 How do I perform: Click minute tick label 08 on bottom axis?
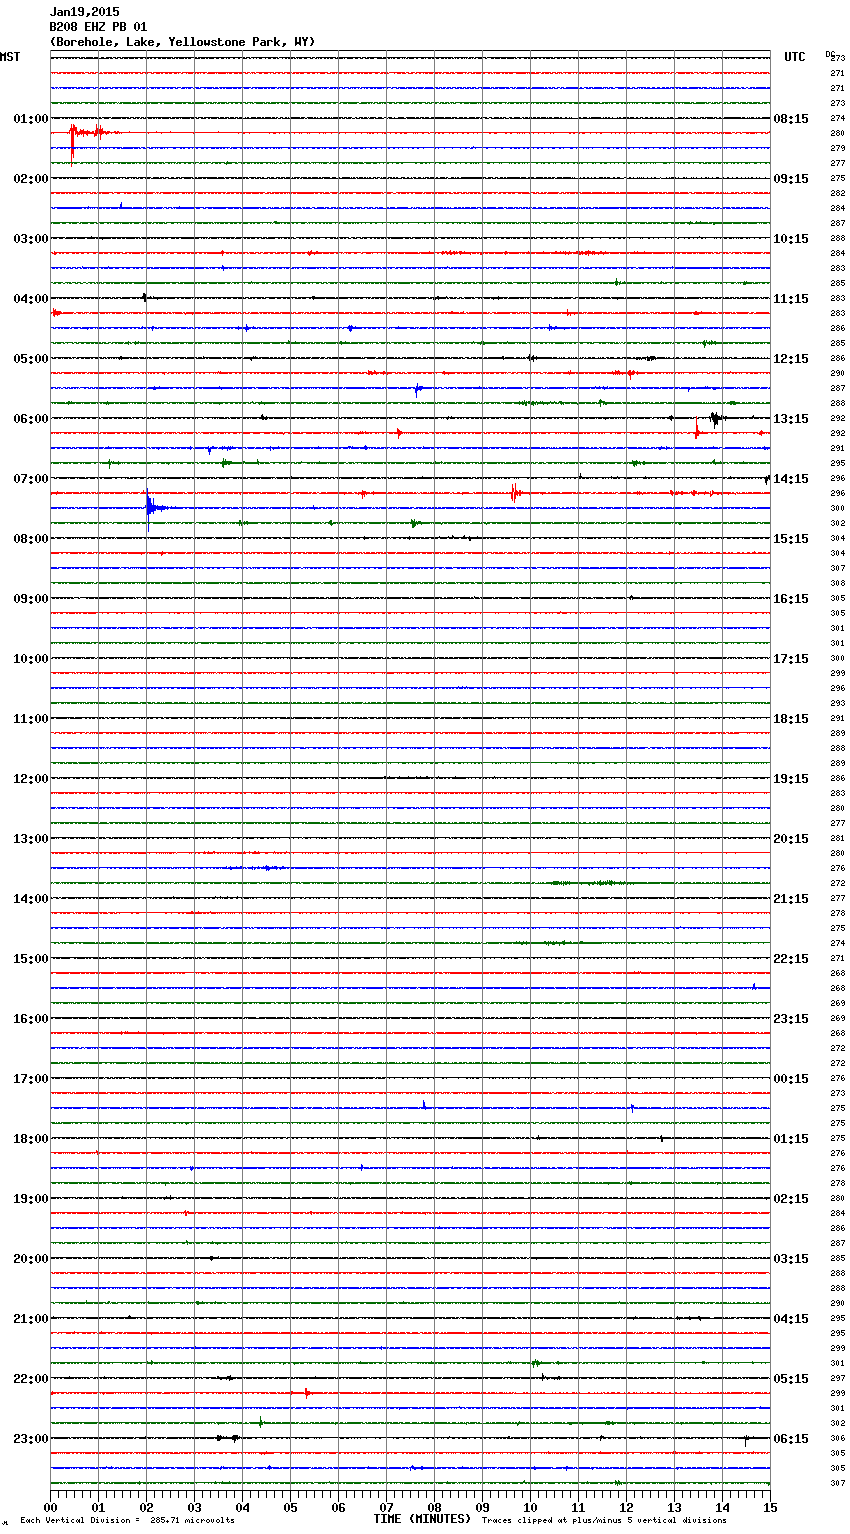434,1507
